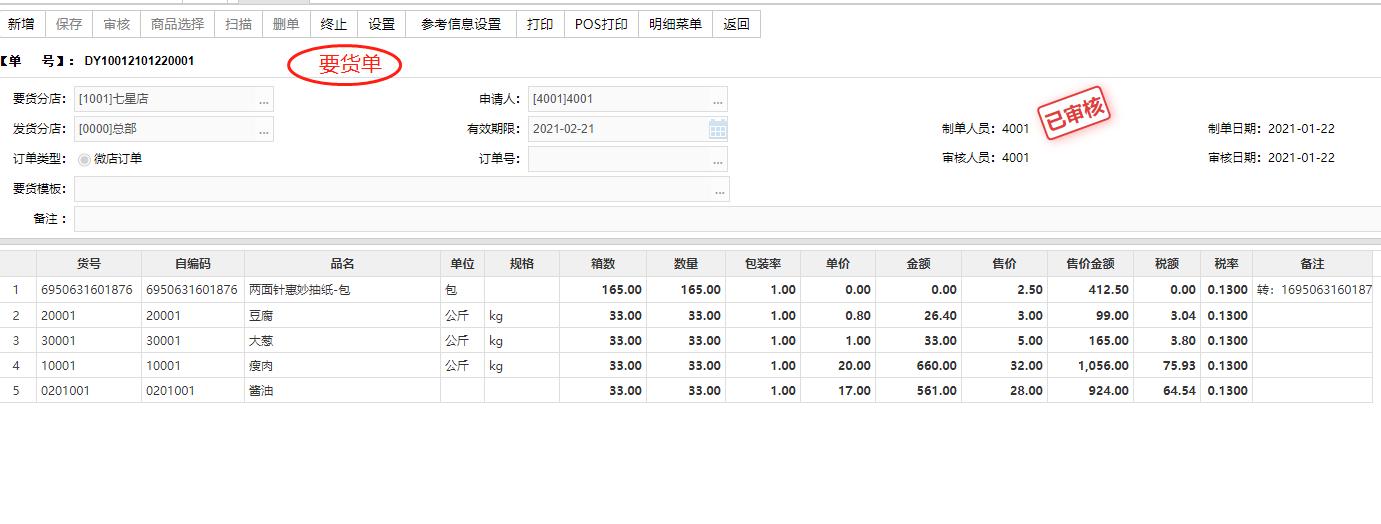Click the 删单 toolbar button
This screenshot has height=524, width=1381.
click(286, 24)
